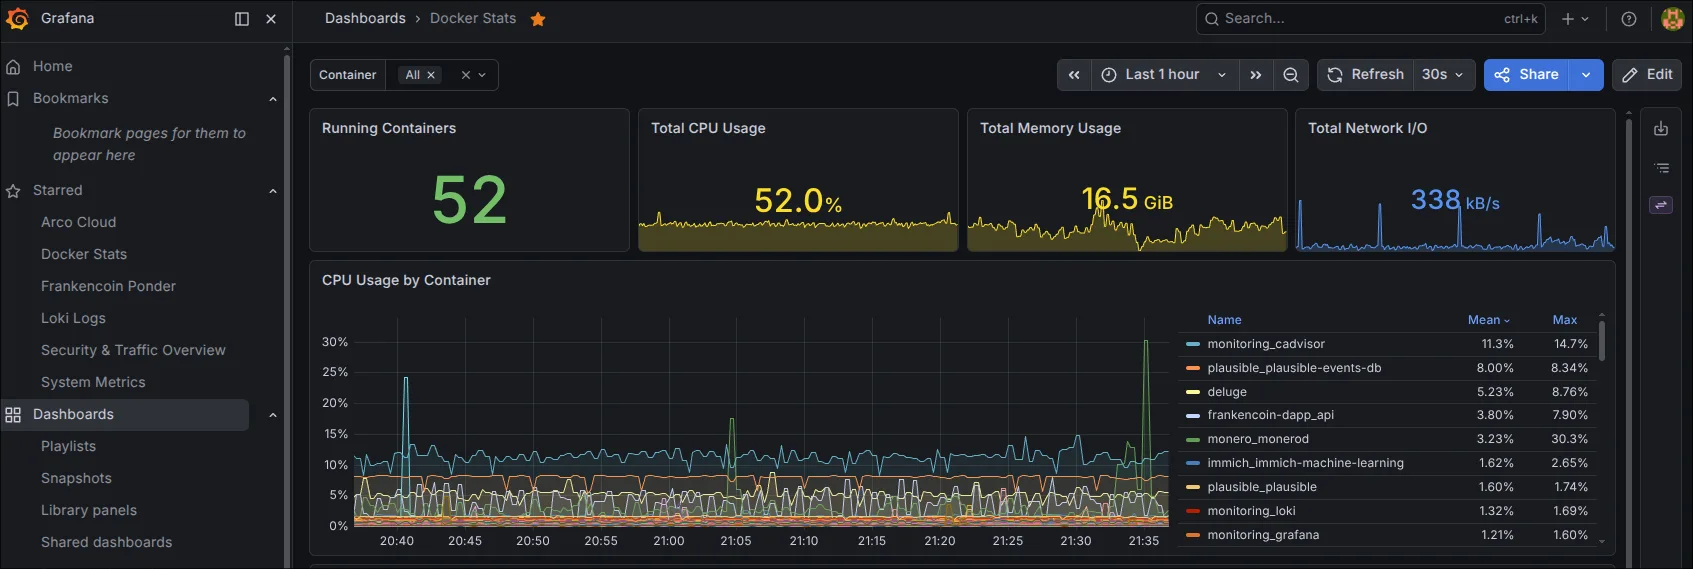This screenshot has height=569, width=1693.
Task: Collapse the Dashboards section chevron
Action: [273, 415]
